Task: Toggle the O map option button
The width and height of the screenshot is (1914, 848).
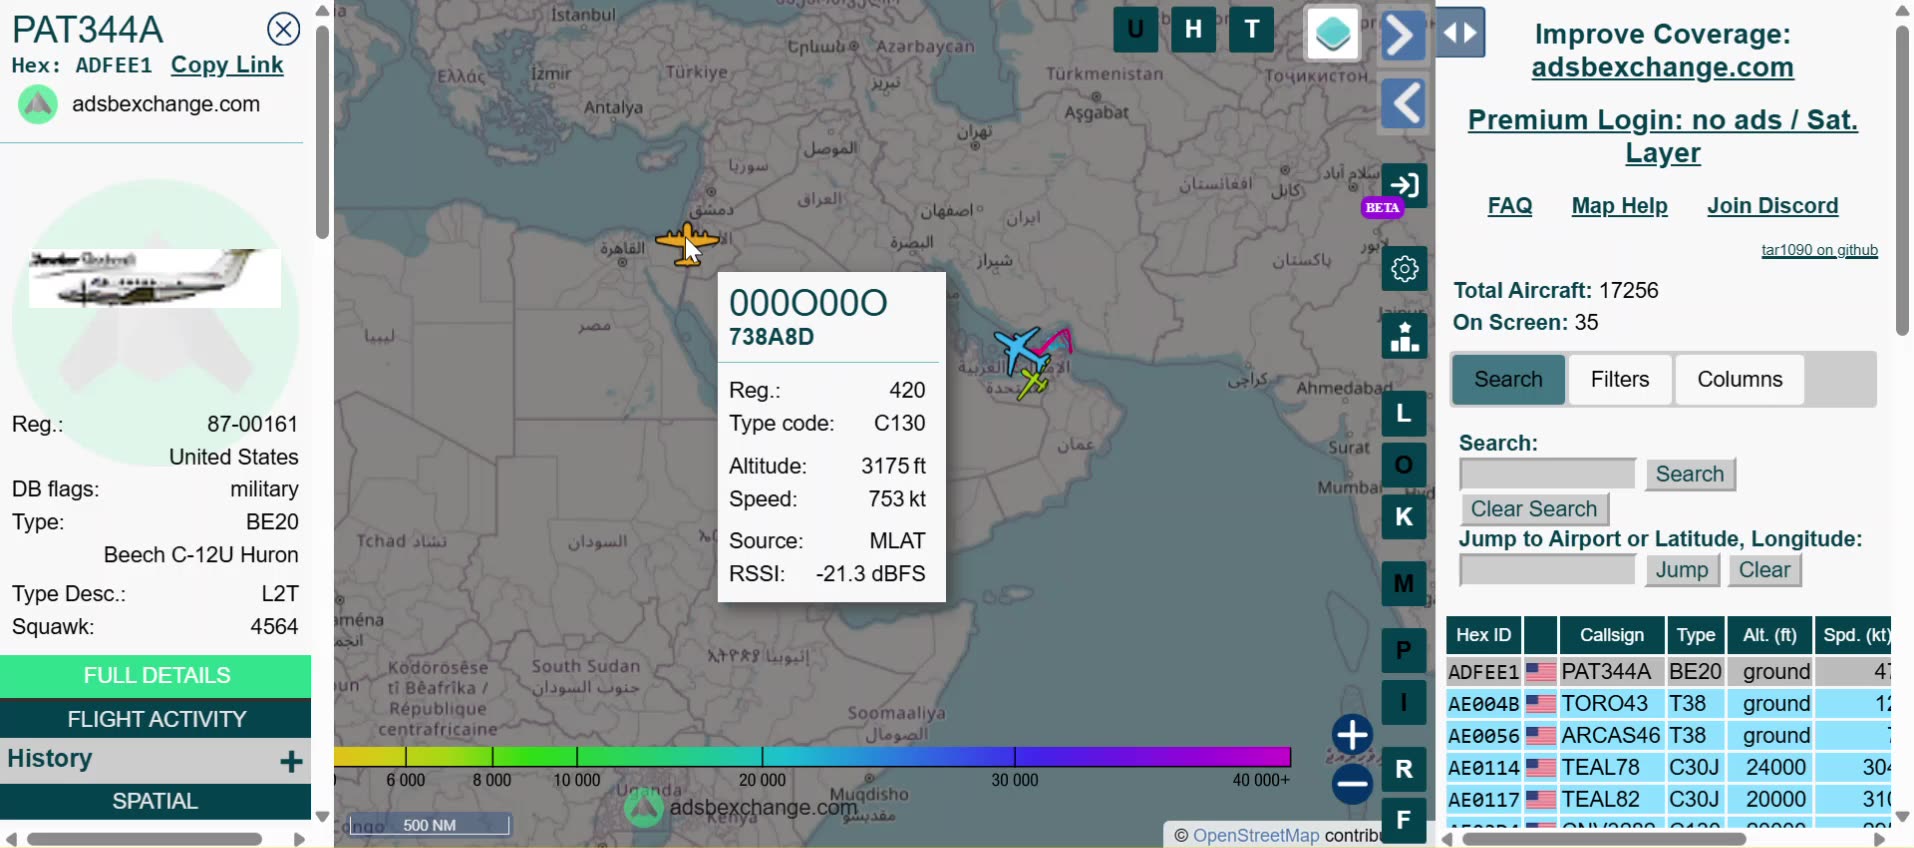Action: pos(1404,465)
